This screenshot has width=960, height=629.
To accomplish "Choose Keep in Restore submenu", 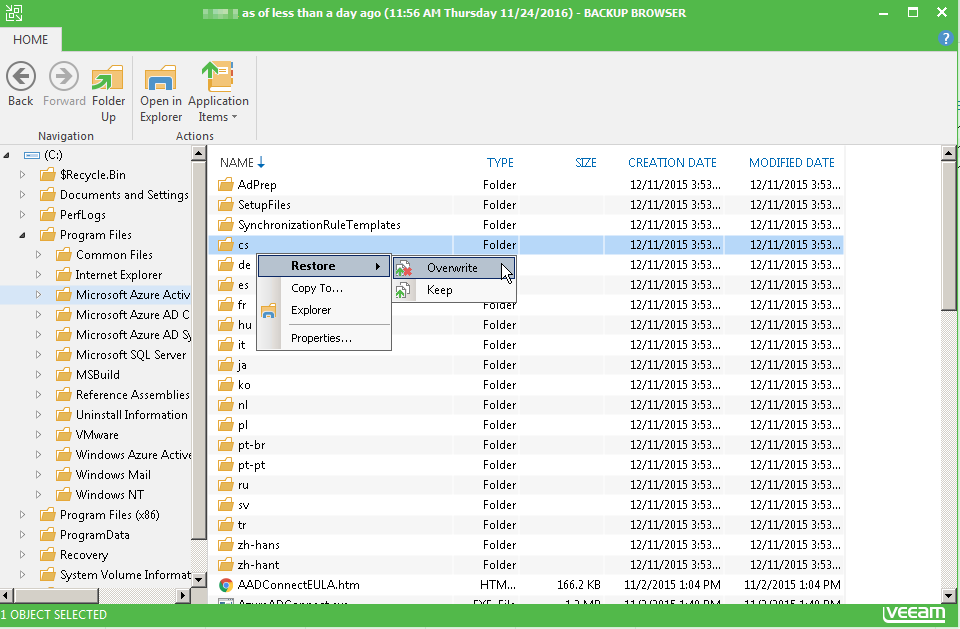I will click(x=454, y=290).
